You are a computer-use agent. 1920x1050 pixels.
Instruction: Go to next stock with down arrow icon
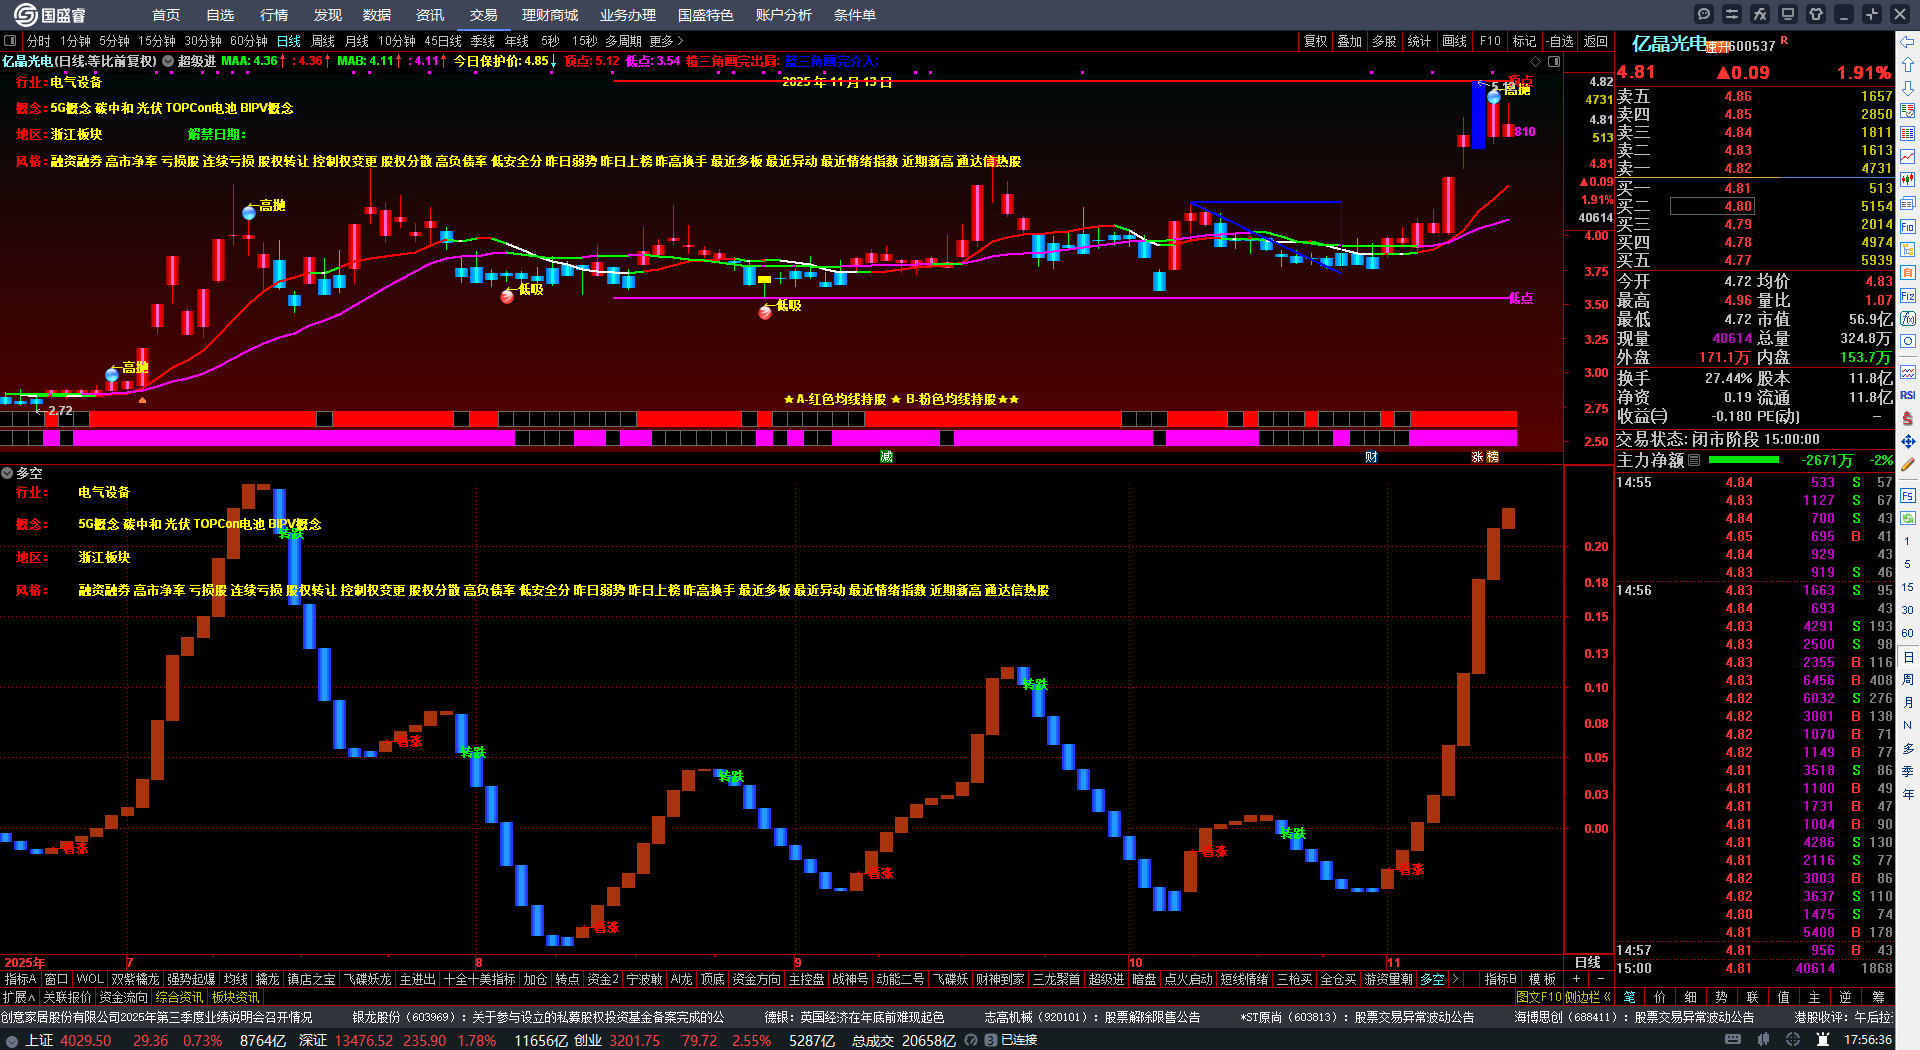click(x=1908, y=88)
